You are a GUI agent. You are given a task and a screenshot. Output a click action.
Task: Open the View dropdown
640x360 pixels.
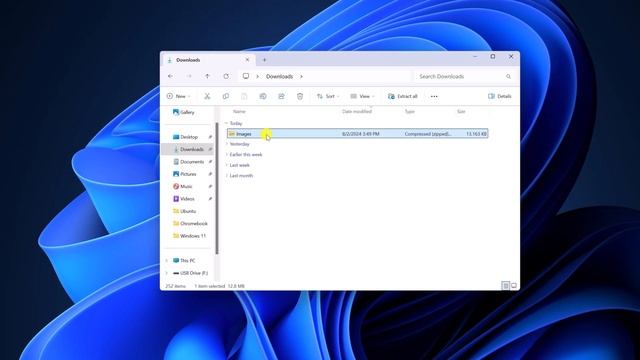click(x=362, y=96)
